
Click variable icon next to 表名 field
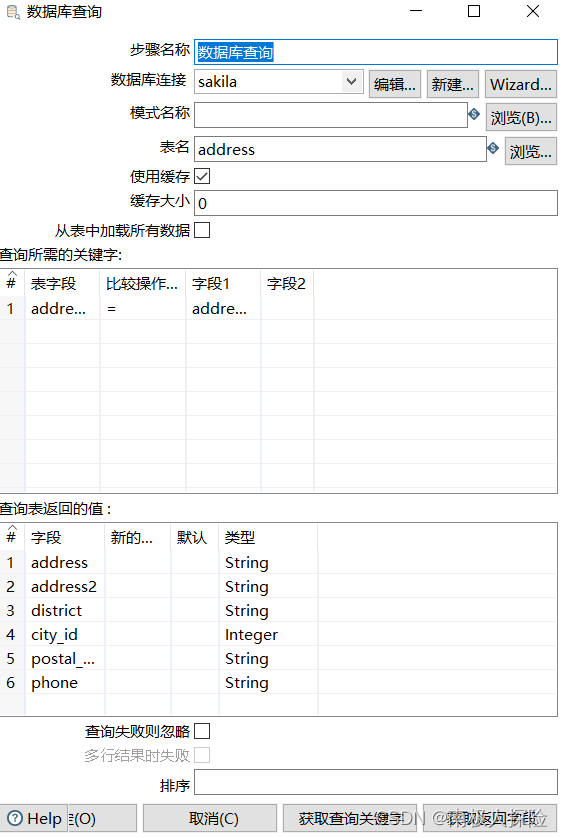tap(493, 148)
